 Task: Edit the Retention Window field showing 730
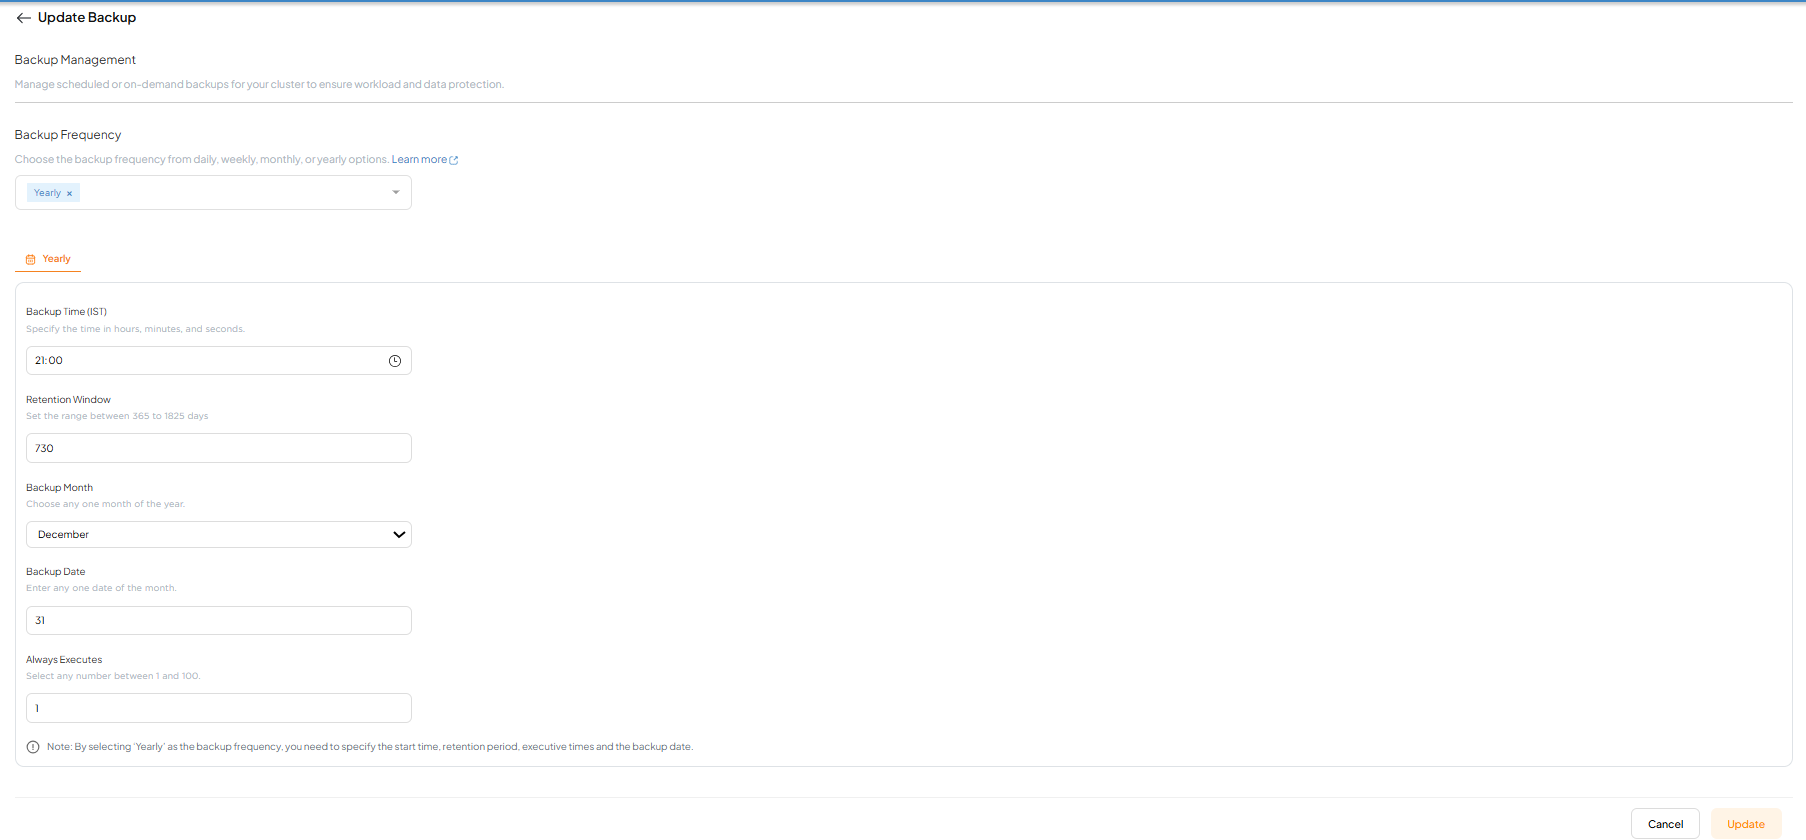pyautogui.click(x=218, y=448)
